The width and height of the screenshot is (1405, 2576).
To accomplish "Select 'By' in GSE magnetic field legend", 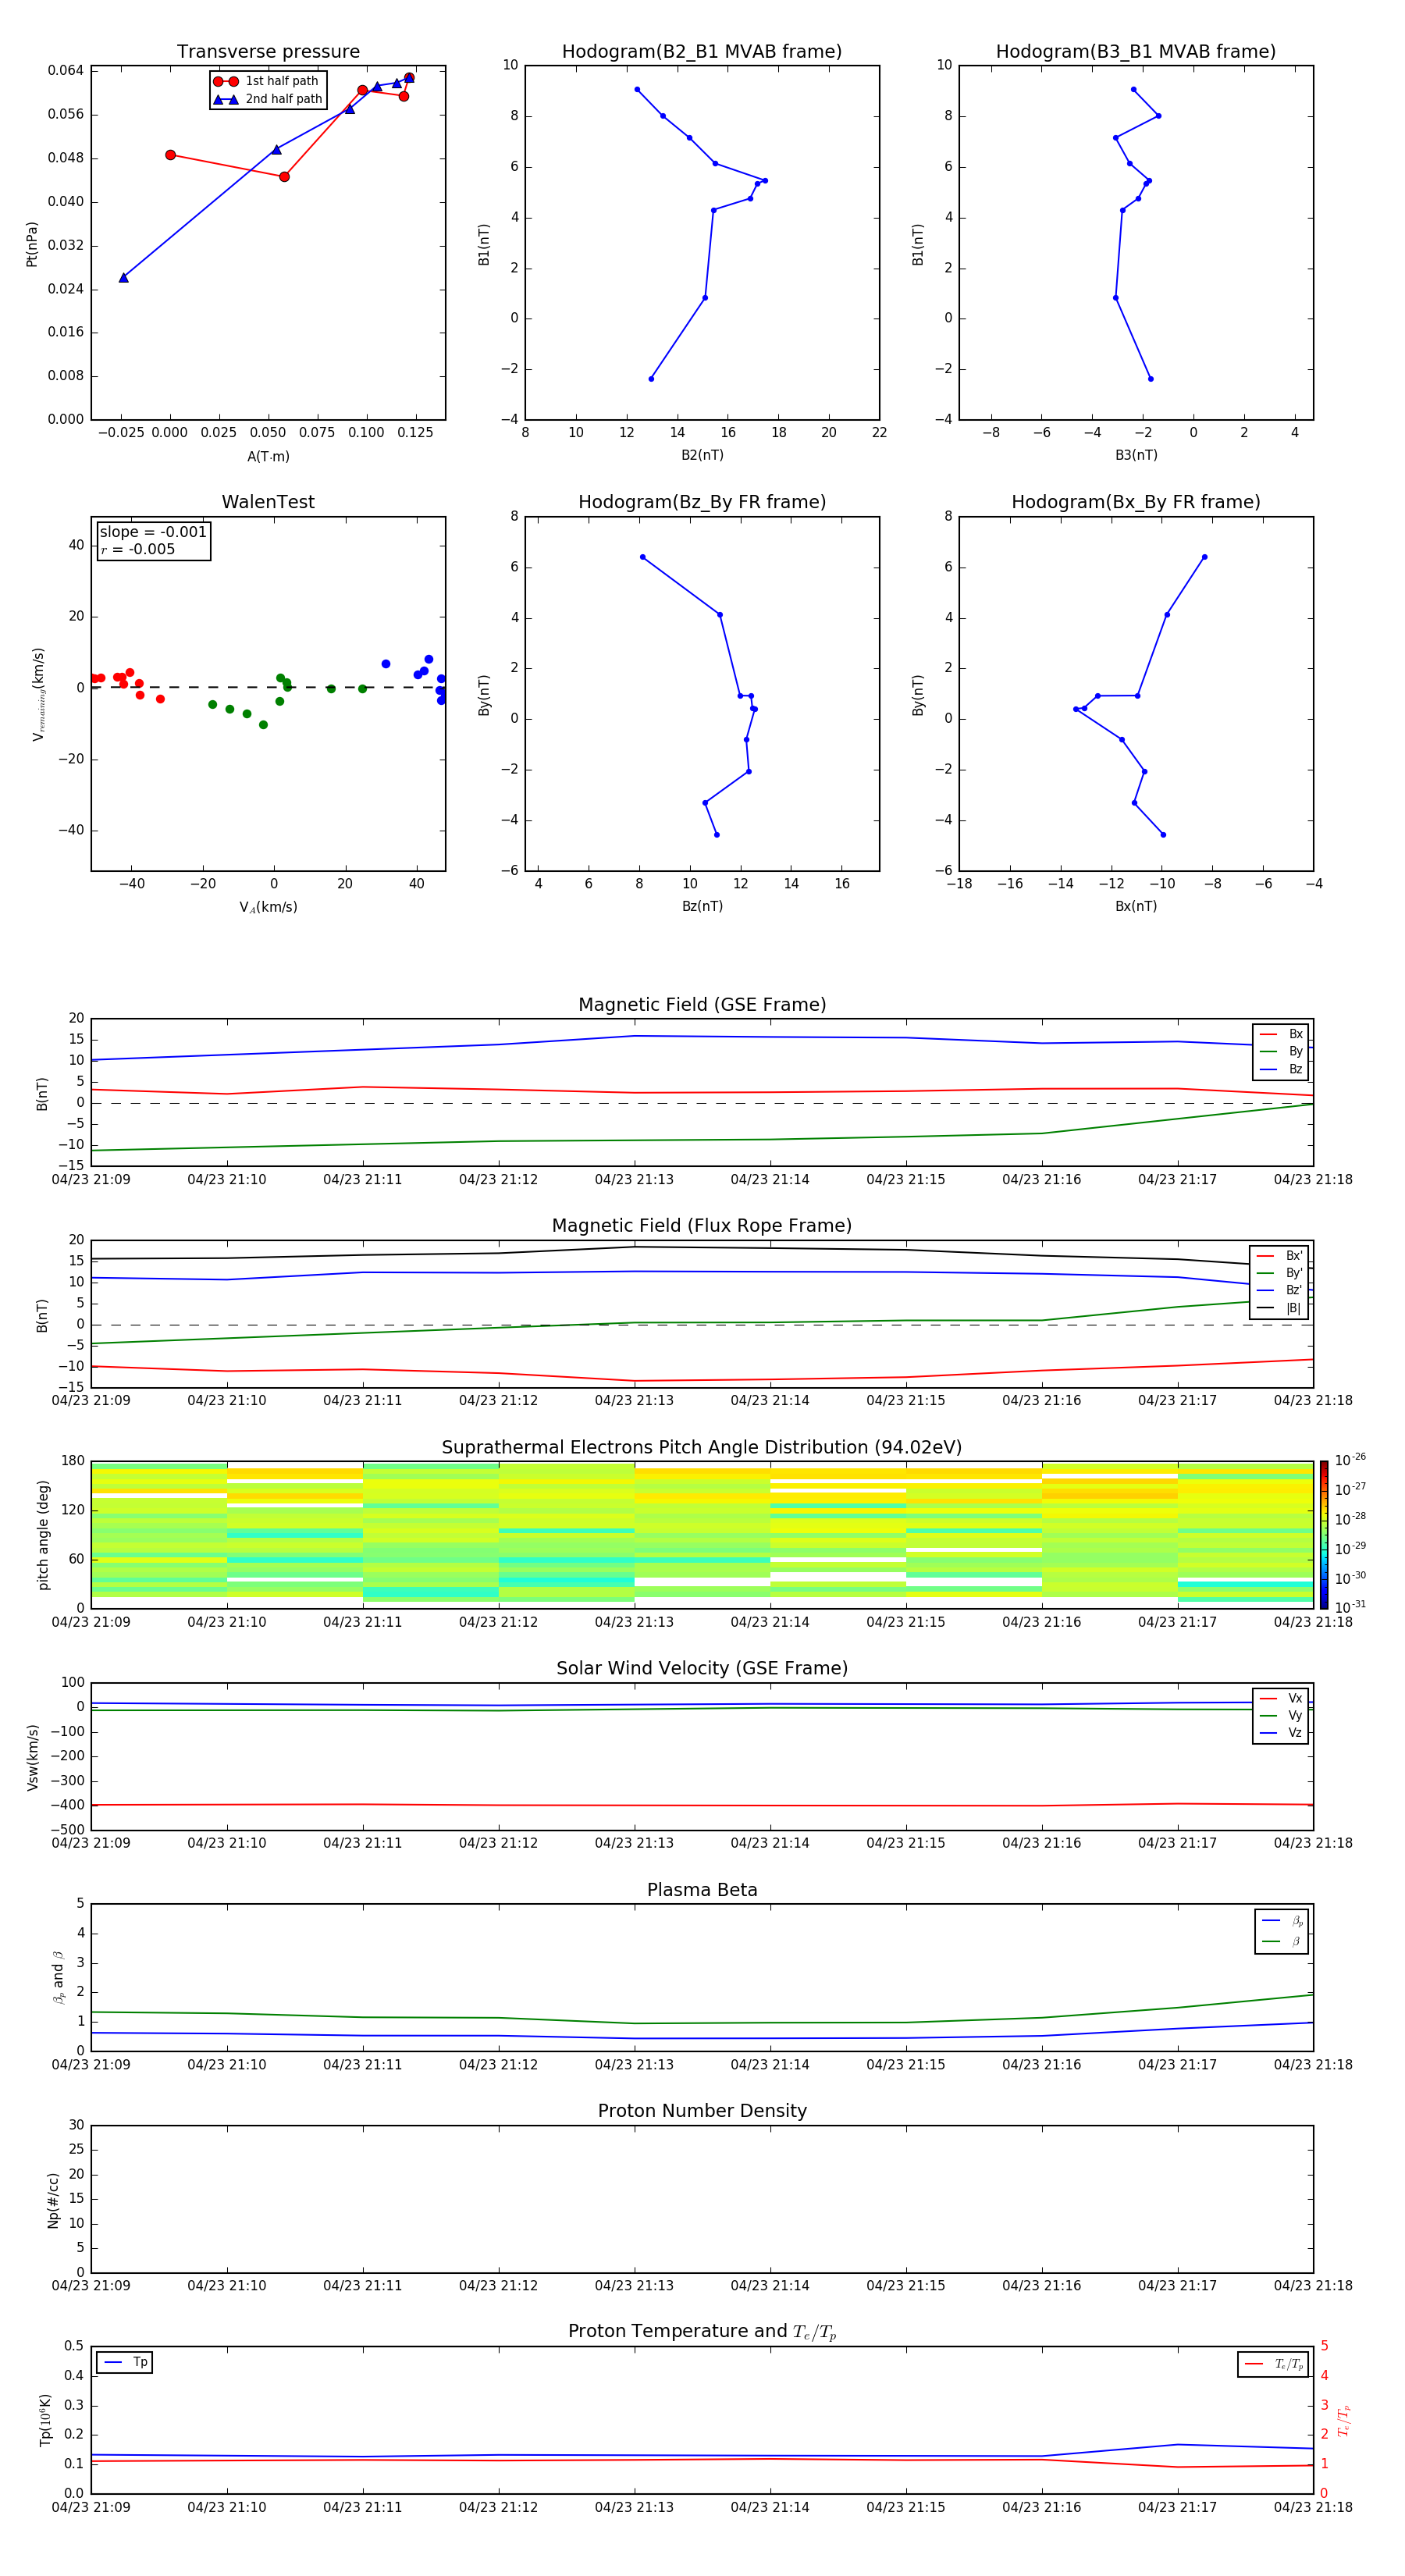I will (x=1281, y=1052).
